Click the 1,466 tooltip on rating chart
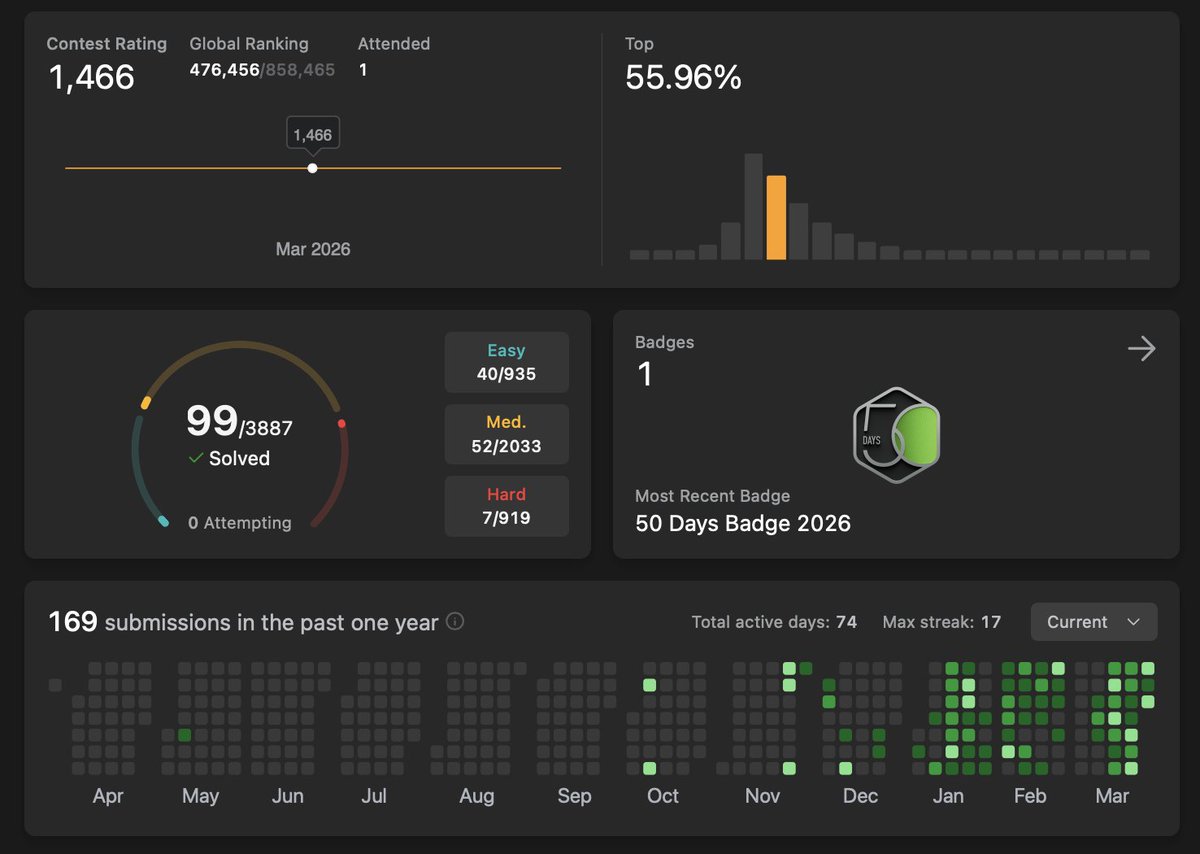The width and height of the screenshot is (1200, 854). [x=313, y=134]
